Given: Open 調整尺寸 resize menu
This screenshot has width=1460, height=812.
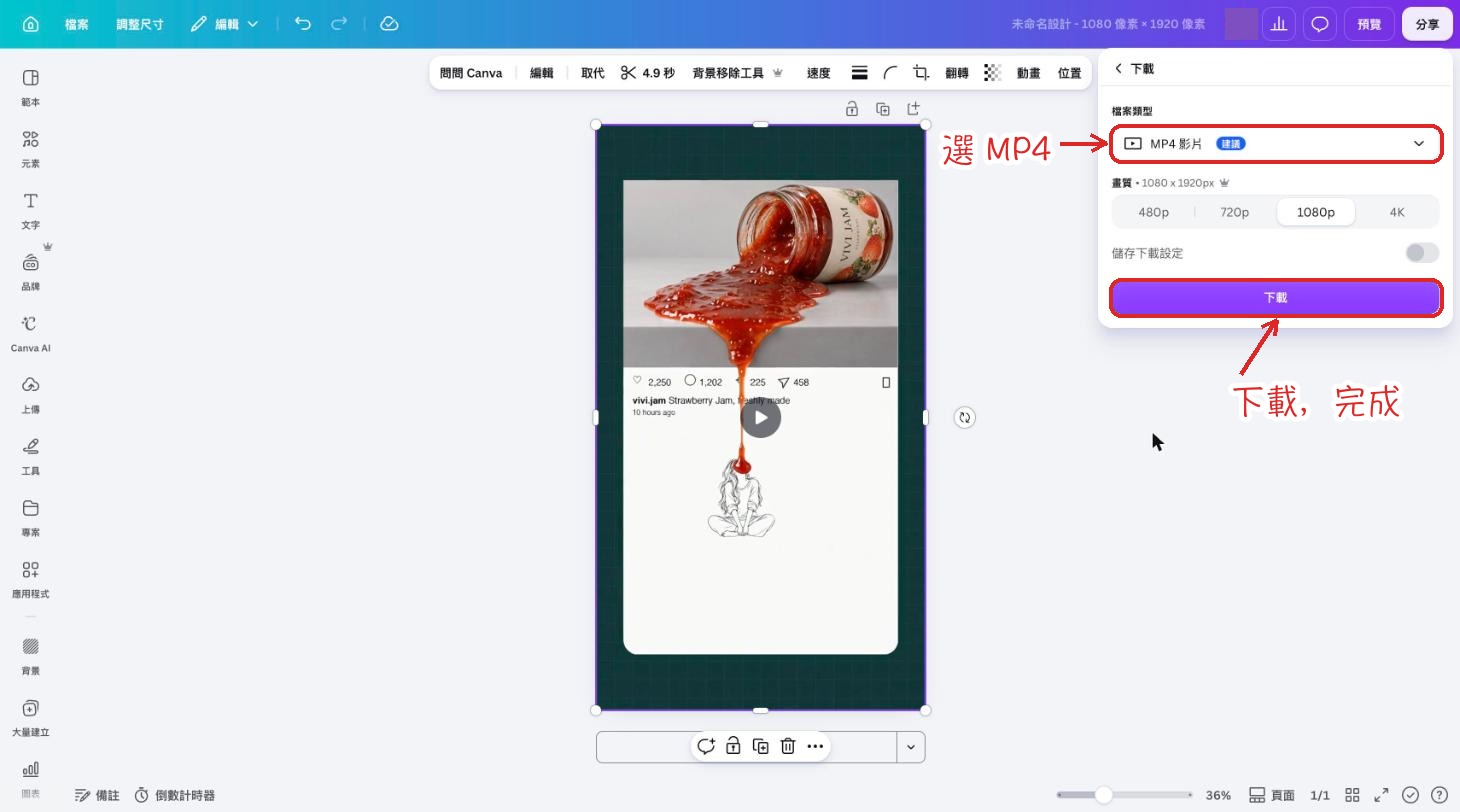Looking at the screenshot, I should 140,24.
